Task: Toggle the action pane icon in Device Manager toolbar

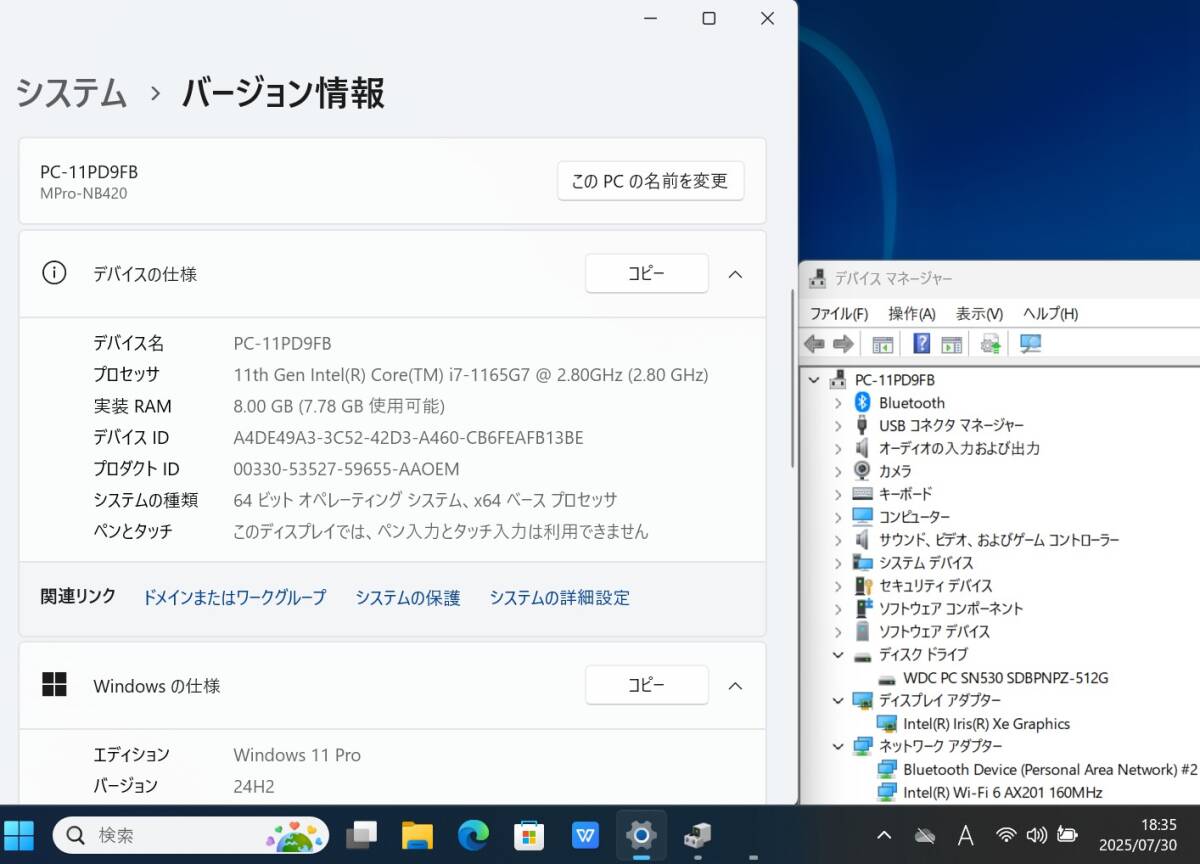Action: (x=951, y=344)
